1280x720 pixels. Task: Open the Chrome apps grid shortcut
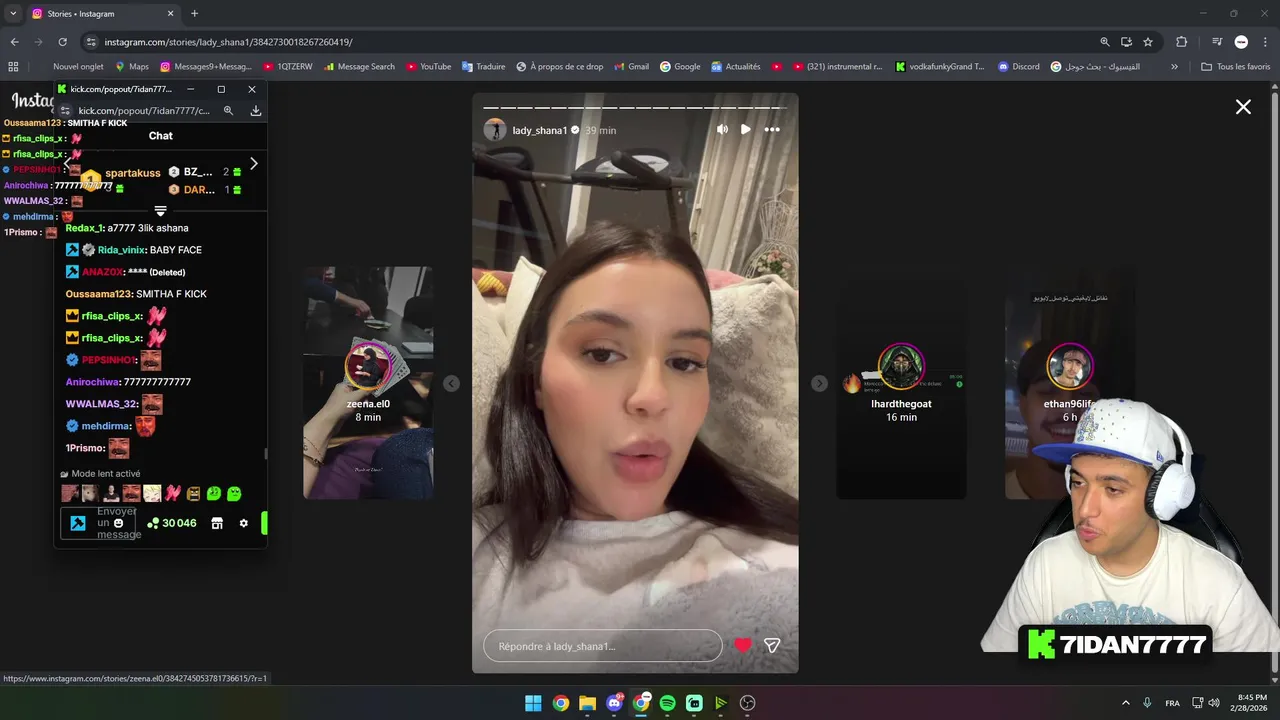click(13, 67)
